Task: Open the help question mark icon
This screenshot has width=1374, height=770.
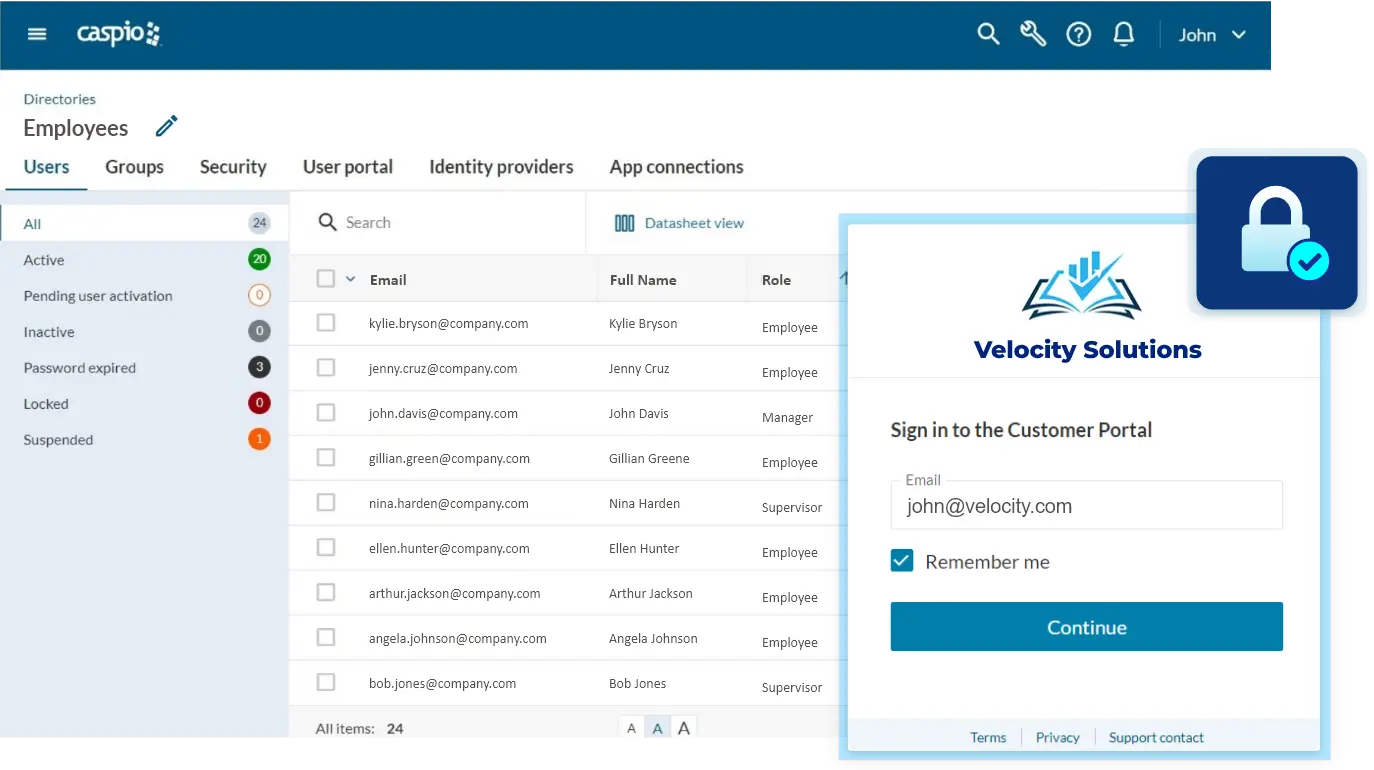Action: pos(1078,34)
